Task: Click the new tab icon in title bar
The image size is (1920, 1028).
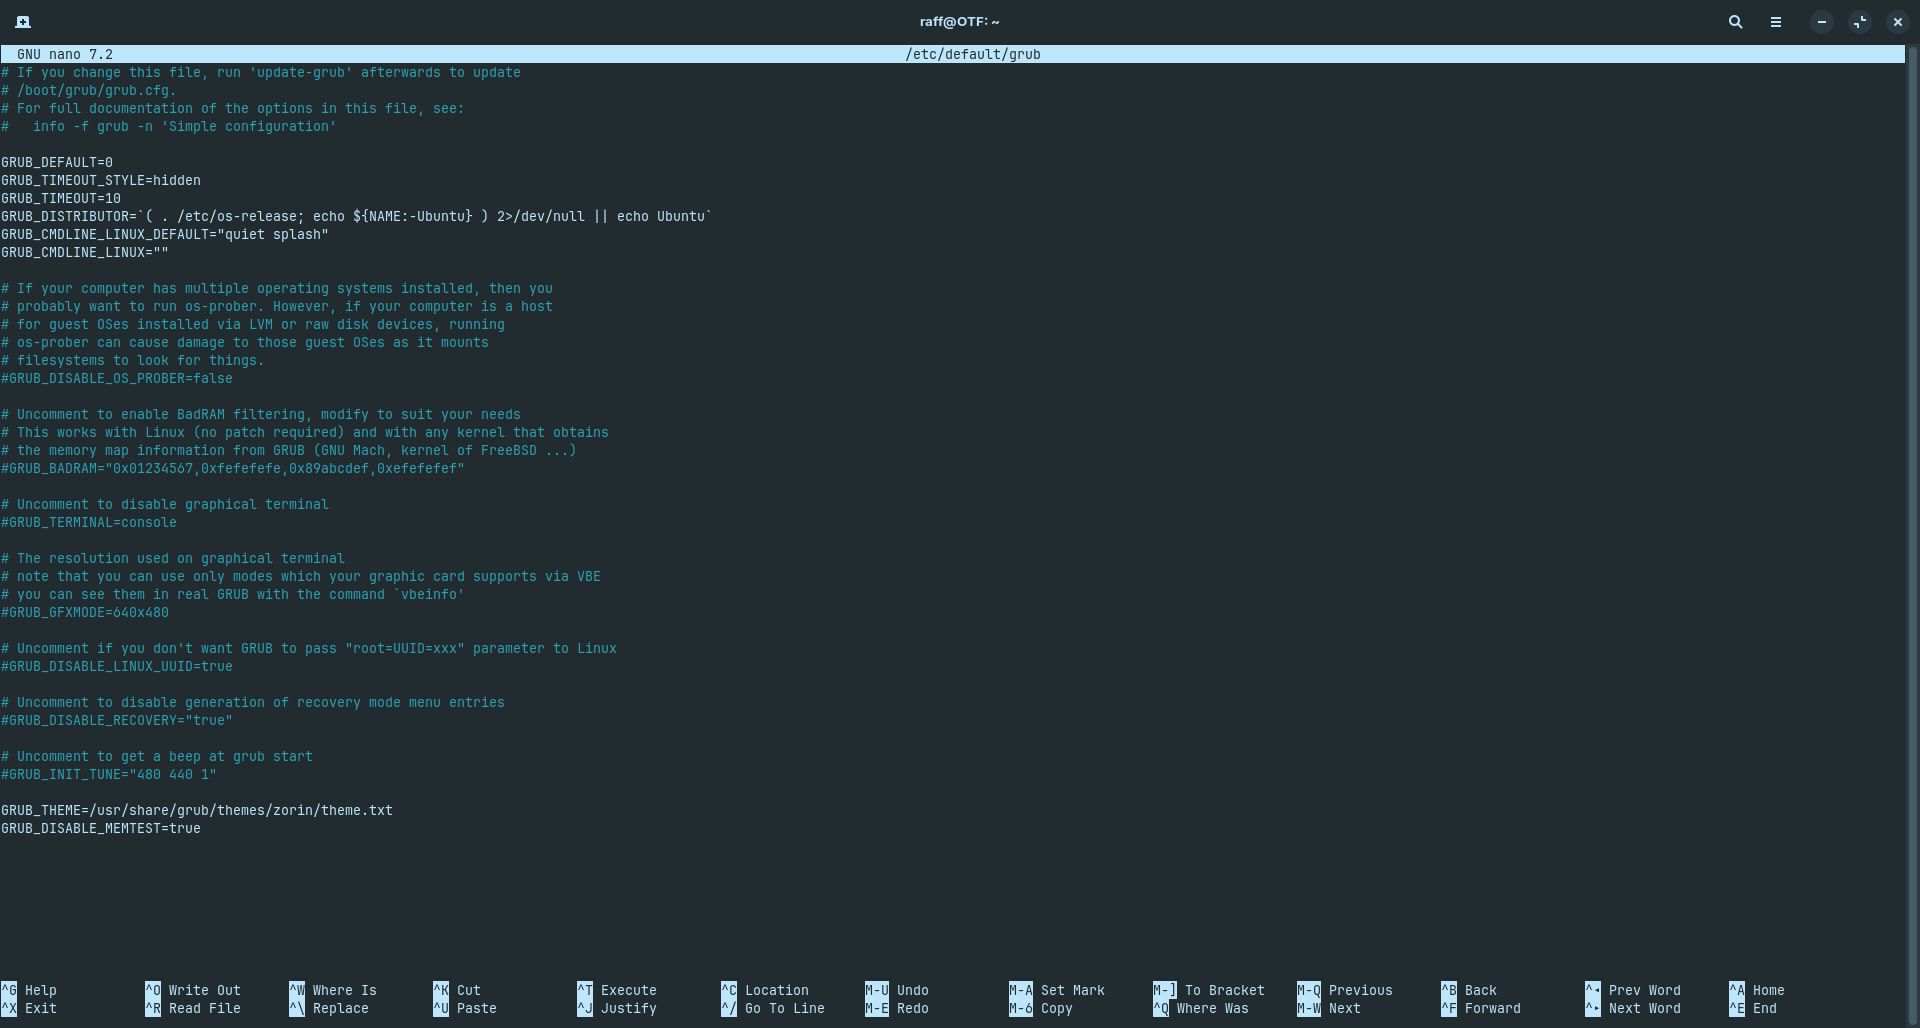Action: [x=23, y=21]
